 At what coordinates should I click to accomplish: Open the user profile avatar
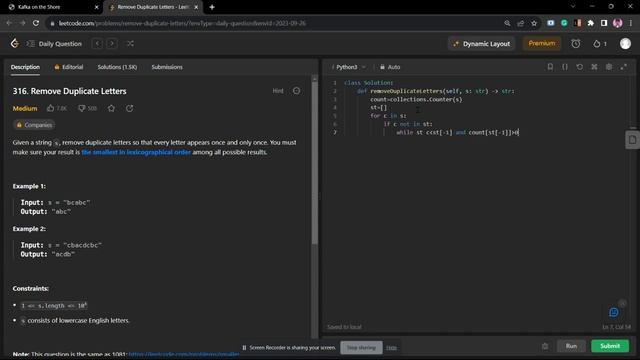[x=625, y=43]
